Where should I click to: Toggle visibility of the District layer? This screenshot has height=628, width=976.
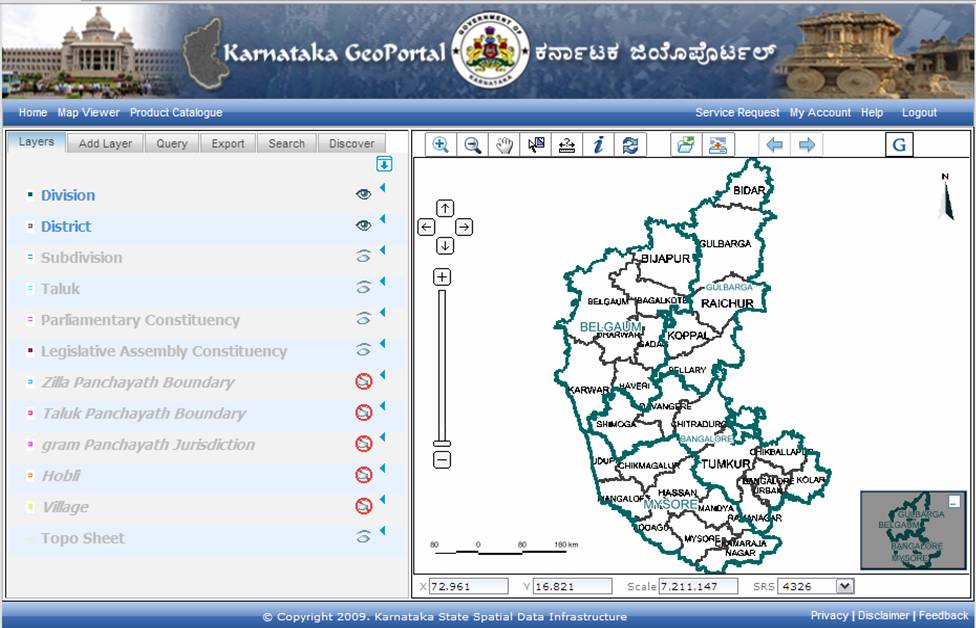pyautogui.click(x=364, y=227)
